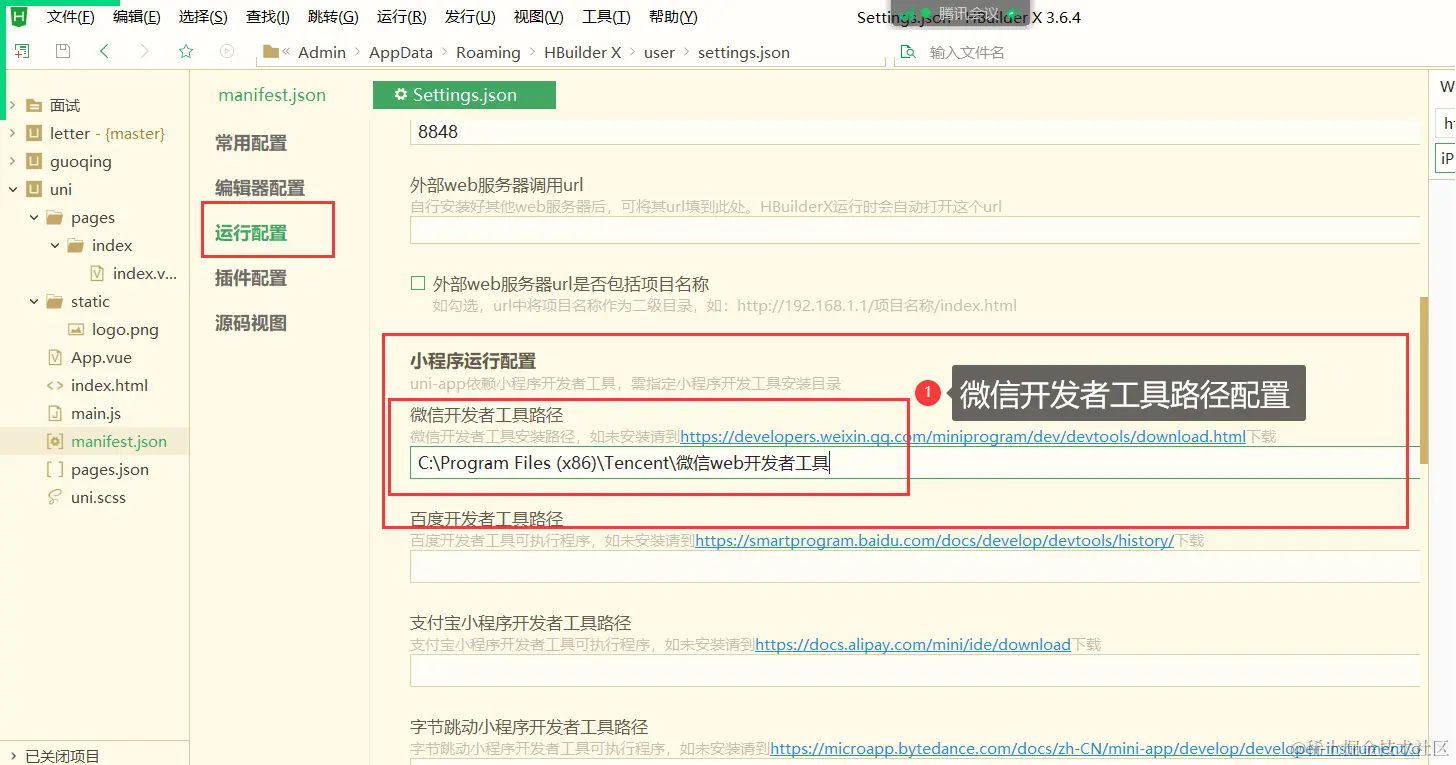This screenshot has height=765, width=1456.
Task: Select 源码视图 settings section
Action: [x=251, y=323]
